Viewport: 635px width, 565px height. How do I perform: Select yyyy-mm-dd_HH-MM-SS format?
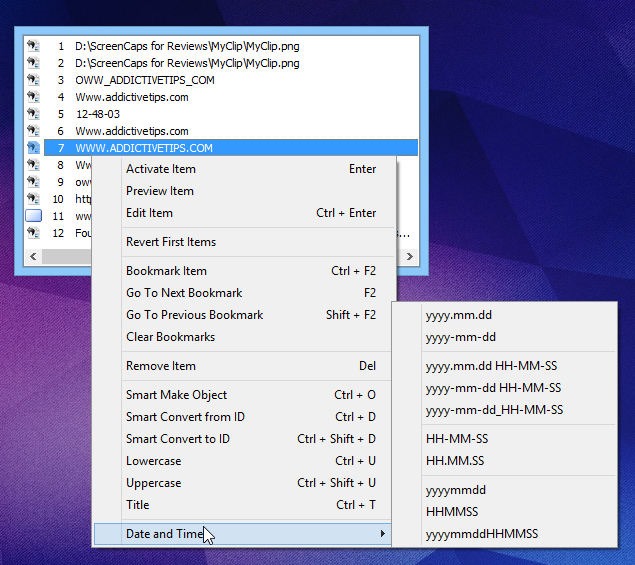[505, 409]
